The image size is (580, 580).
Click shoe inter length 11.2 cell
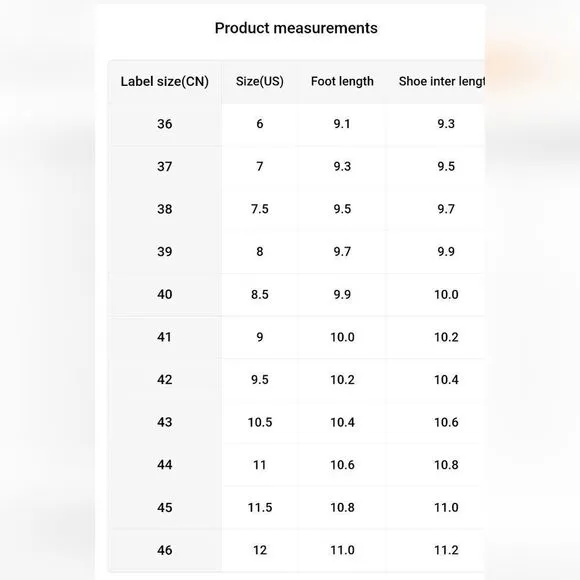click(x=446, y=550)
